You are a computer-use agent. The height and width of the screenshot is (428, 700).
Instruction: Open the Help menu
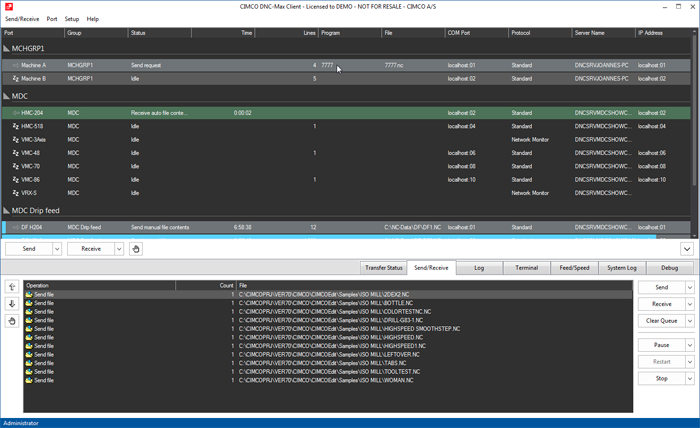coord(92,19)
